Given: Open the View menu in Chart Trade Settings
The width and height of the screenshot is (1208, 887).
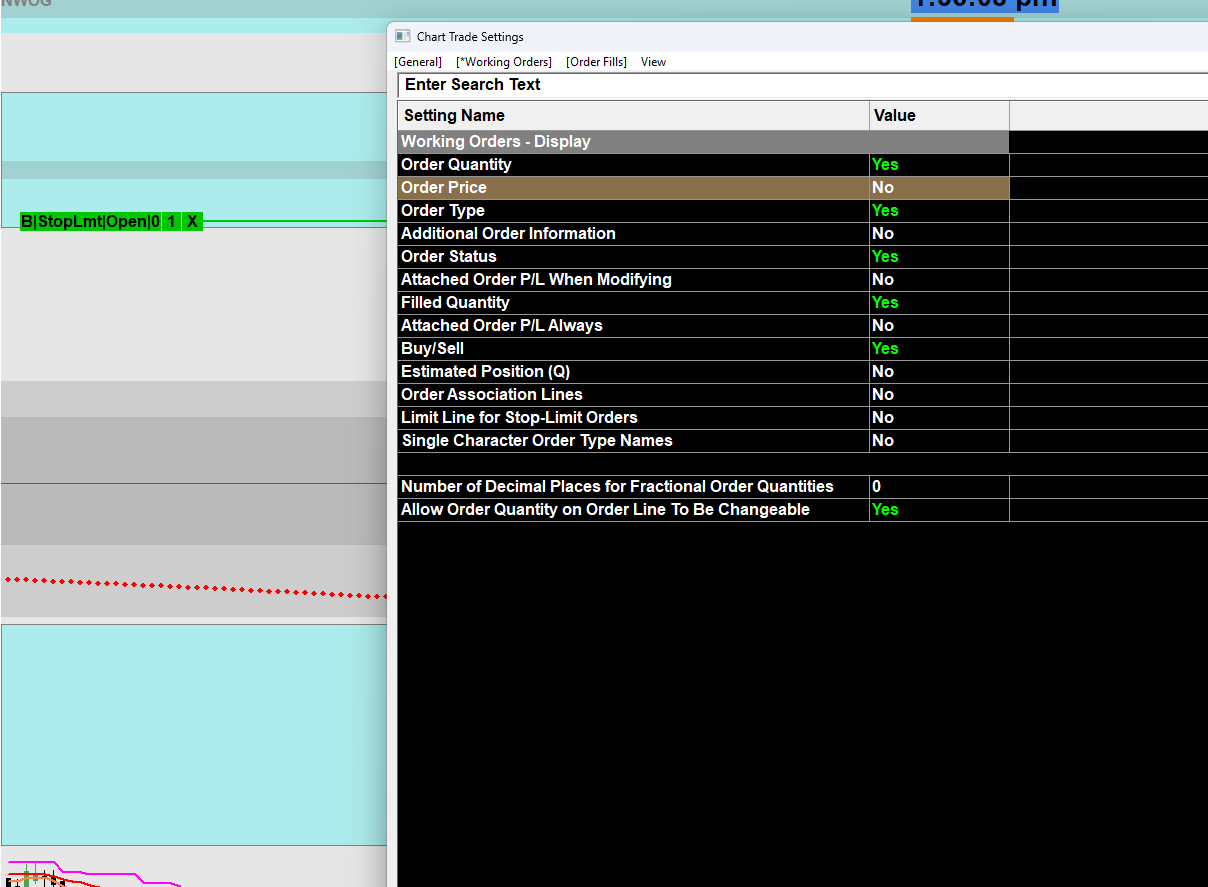Looking at the screenshot, I should pos(653,62).
